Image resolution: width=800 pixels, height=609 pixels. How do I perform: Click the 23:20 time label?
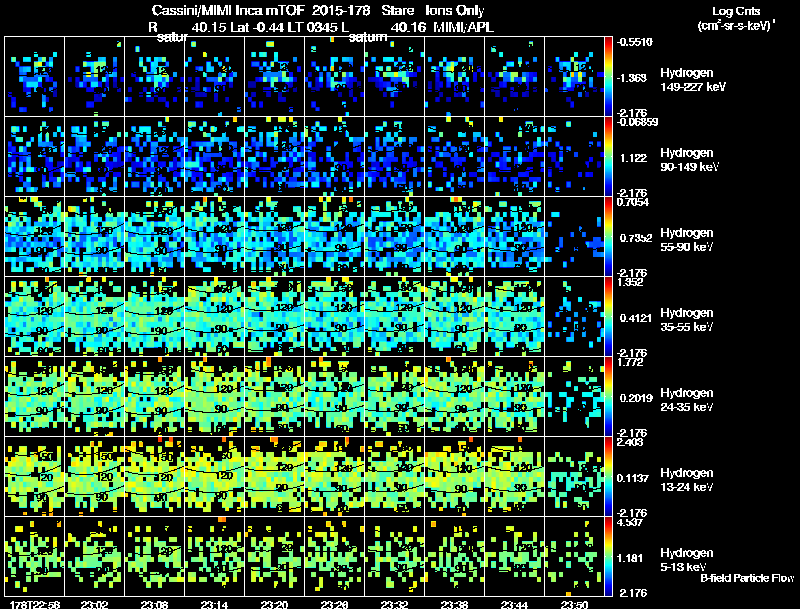[x=274, y=604]
